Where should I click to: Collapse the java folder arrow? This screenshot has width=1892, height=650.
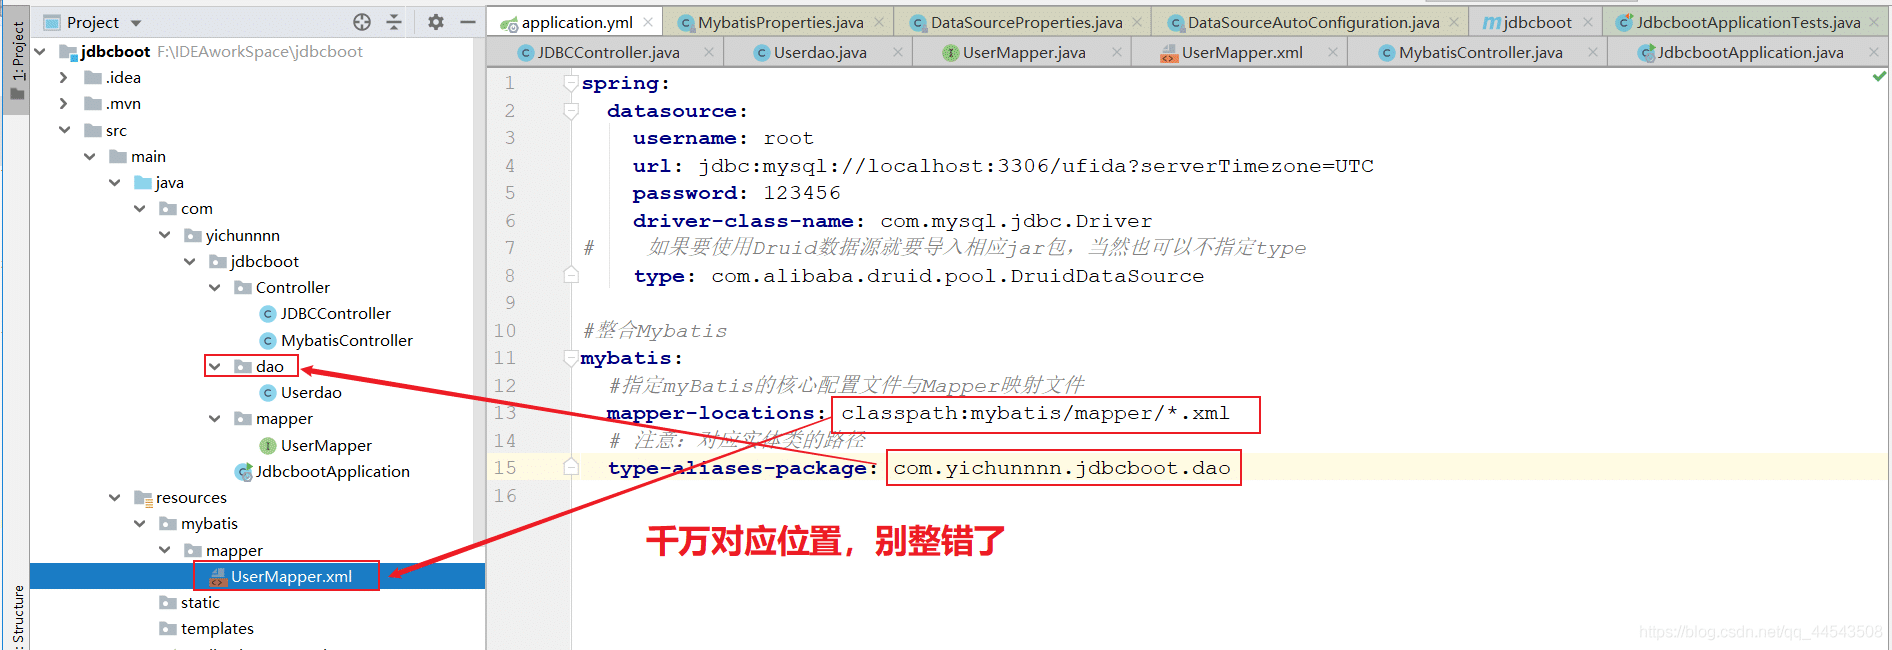(114, 182)
